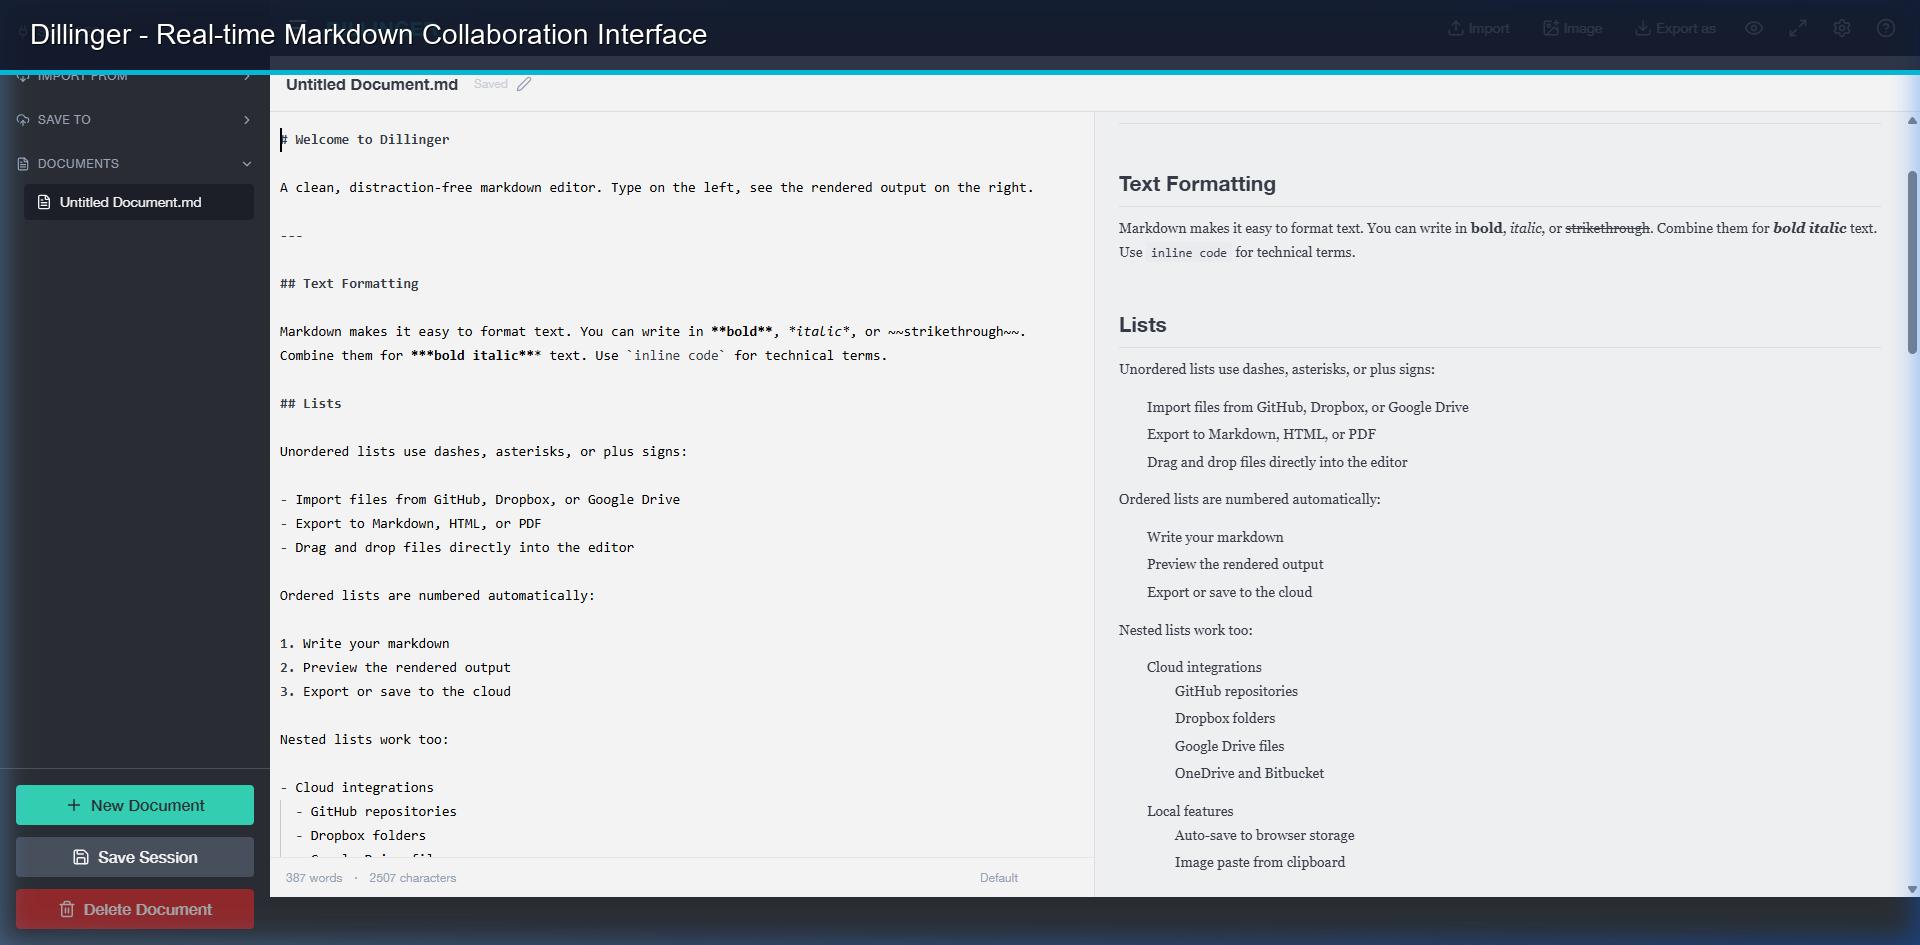Click the 'inline code' snippet in the preview
Viewport: 1920px width, 945px height.
1188,253
